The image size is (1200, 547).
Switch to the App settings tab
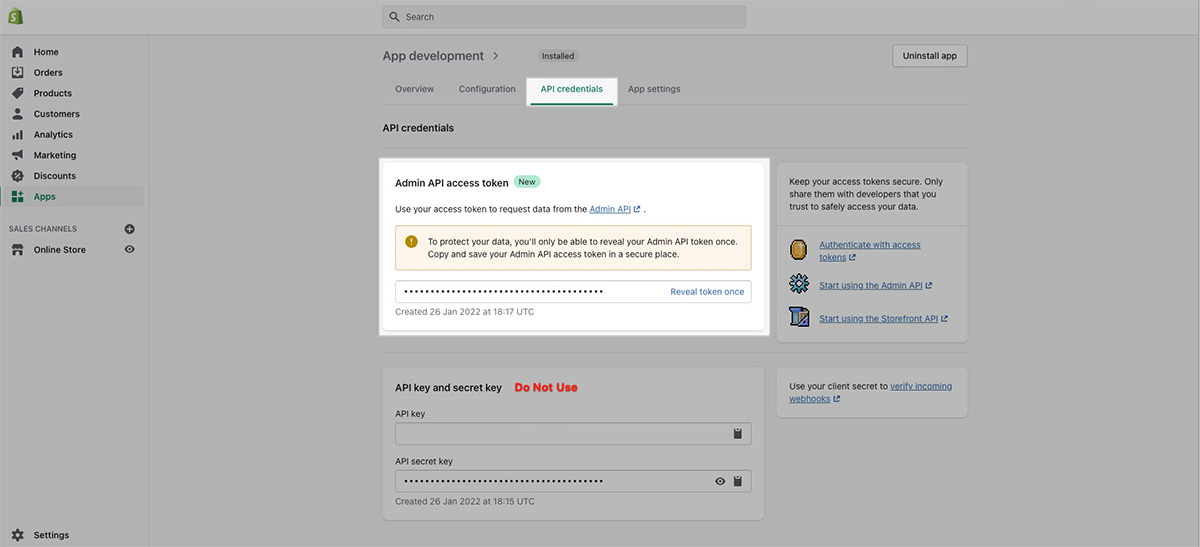pyautogui.click(x=654, y=89)
